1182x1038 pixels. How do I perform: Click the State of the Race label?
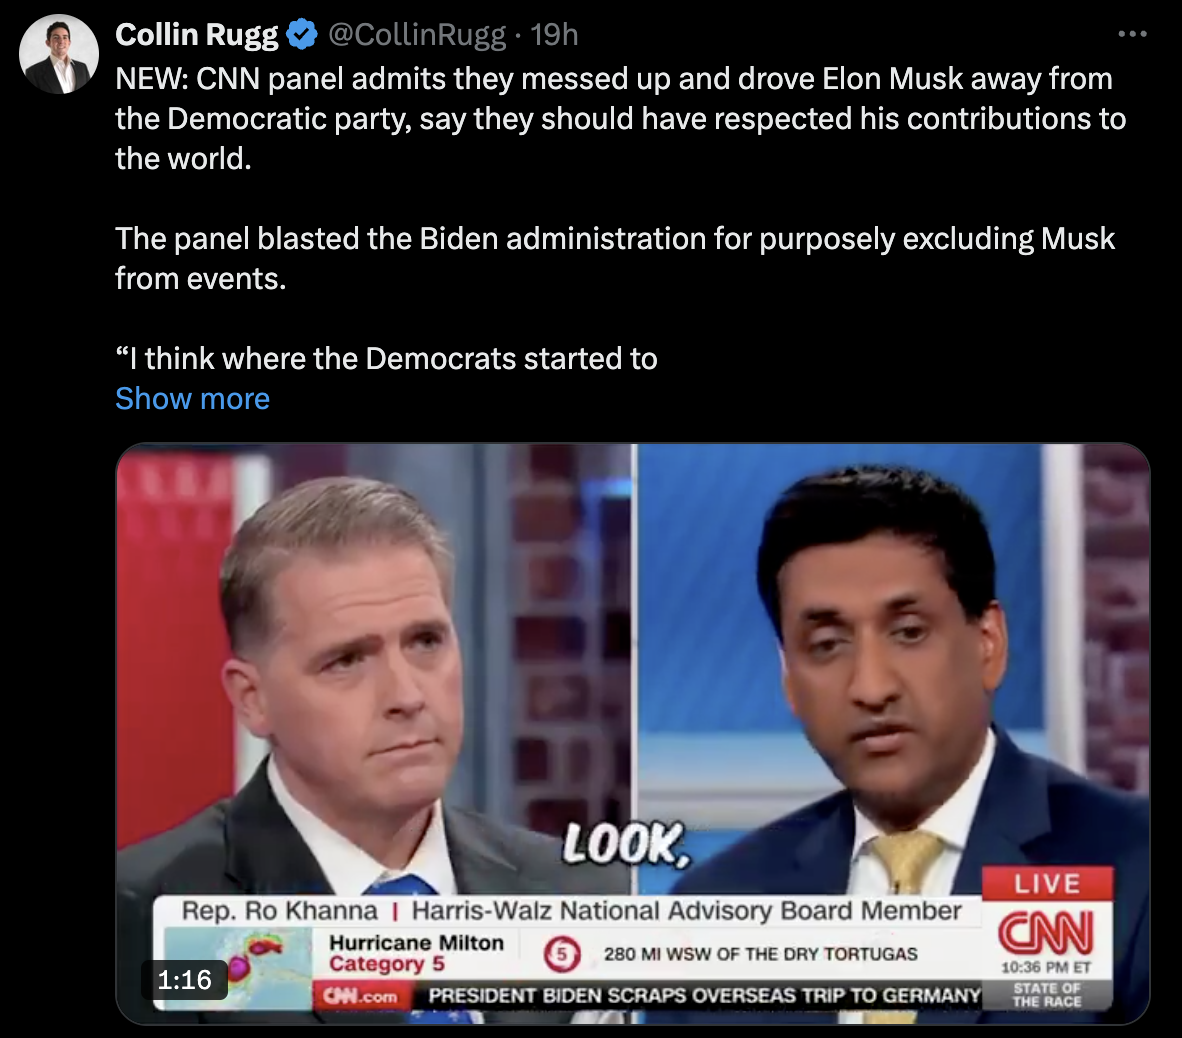click(x=1047, y=994)
